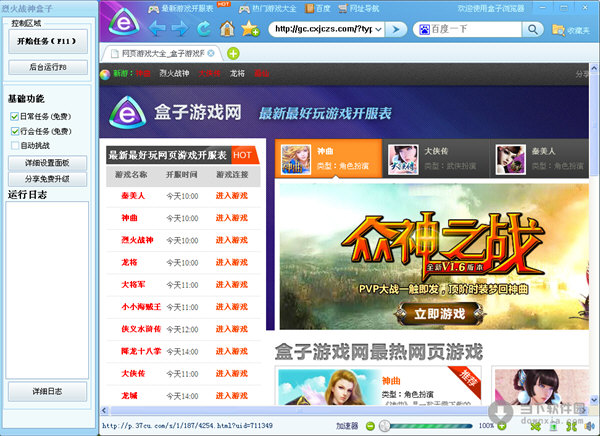Click the accelerator green slider track
Screen dimensions: 600x436
(432, 426)
